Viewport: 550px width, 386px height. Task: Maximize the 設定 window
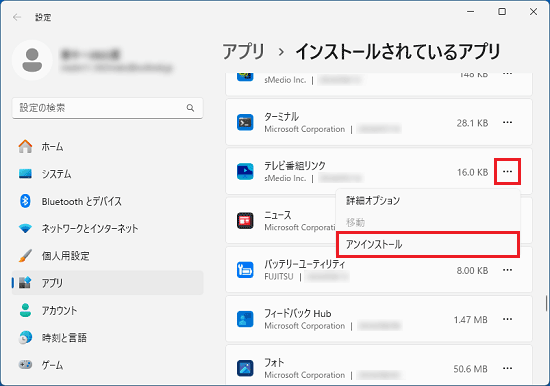click(502, 12)
